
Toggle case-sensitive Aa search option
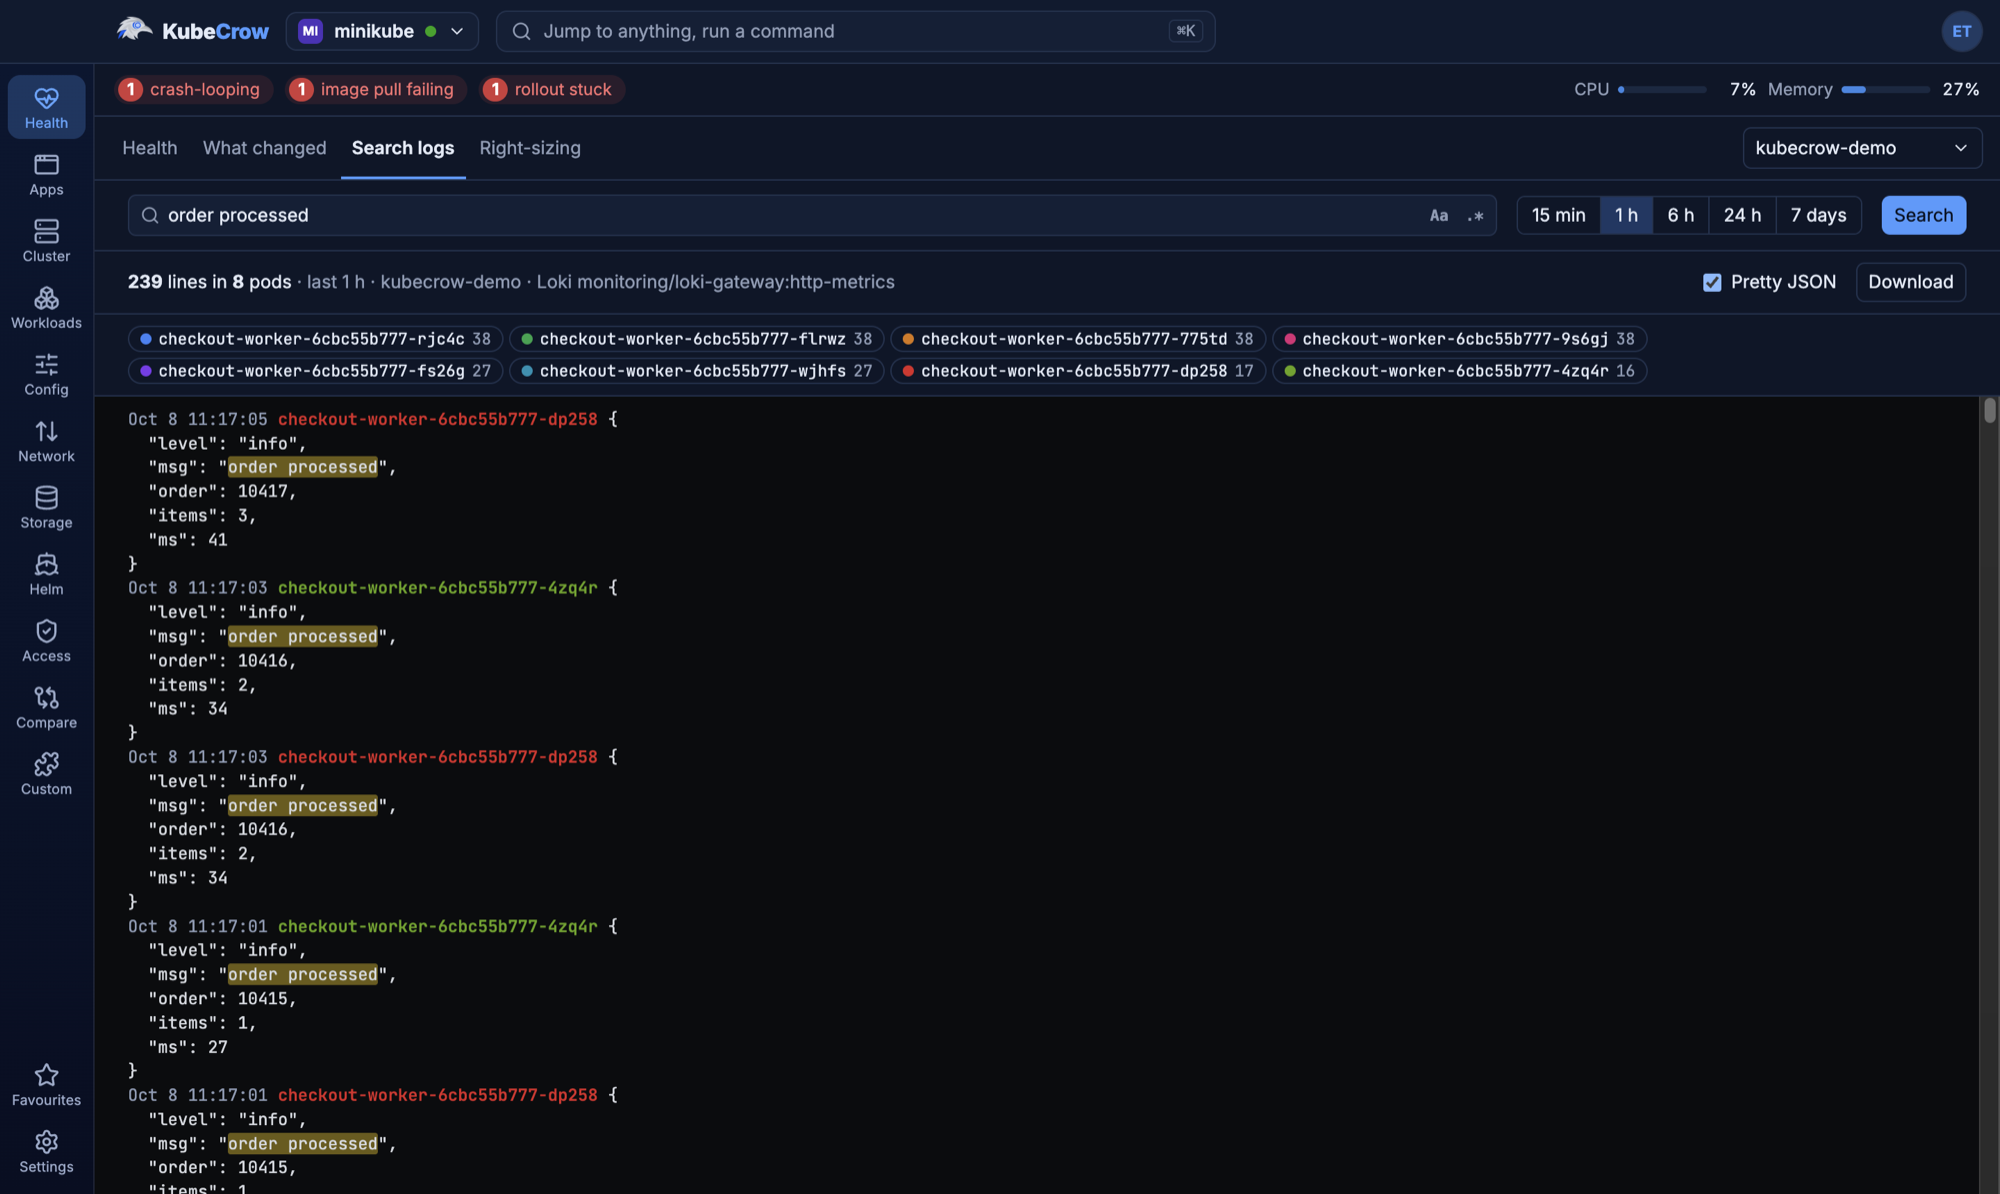[1438, 215]
